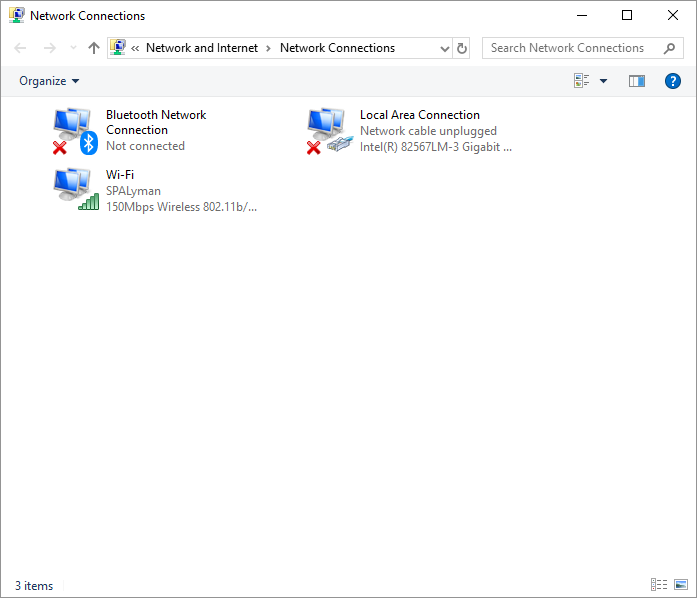Click the '3 items' status bar text
697x598 pixels.
coord(34,586)
